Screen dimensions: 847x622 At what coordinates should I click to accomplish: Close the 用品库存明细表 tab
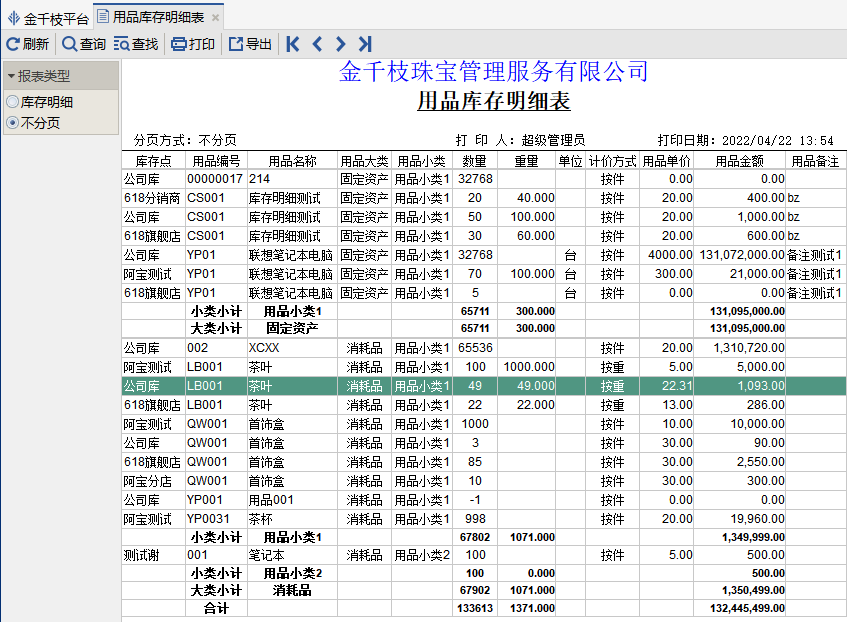pos(216,18)
